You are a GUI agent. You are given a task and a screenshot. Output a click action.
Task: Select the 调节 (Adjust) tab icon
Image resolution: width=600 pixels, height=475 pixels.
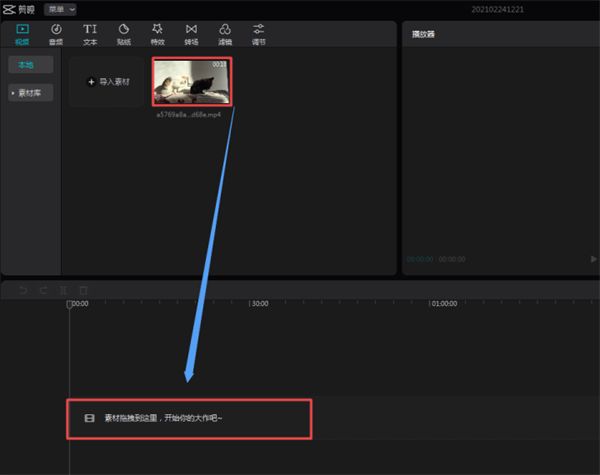coord(259,34)
